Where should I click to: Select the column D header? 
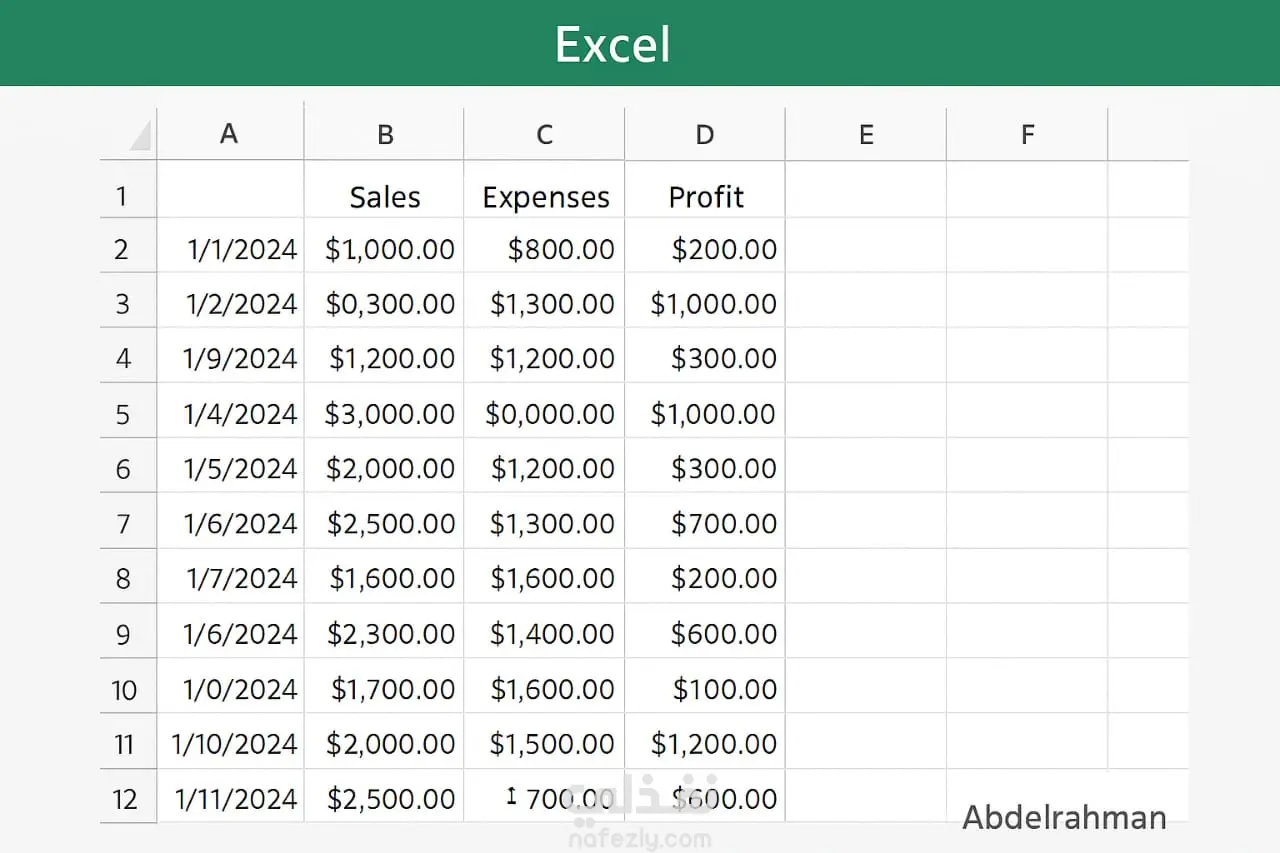705,135
